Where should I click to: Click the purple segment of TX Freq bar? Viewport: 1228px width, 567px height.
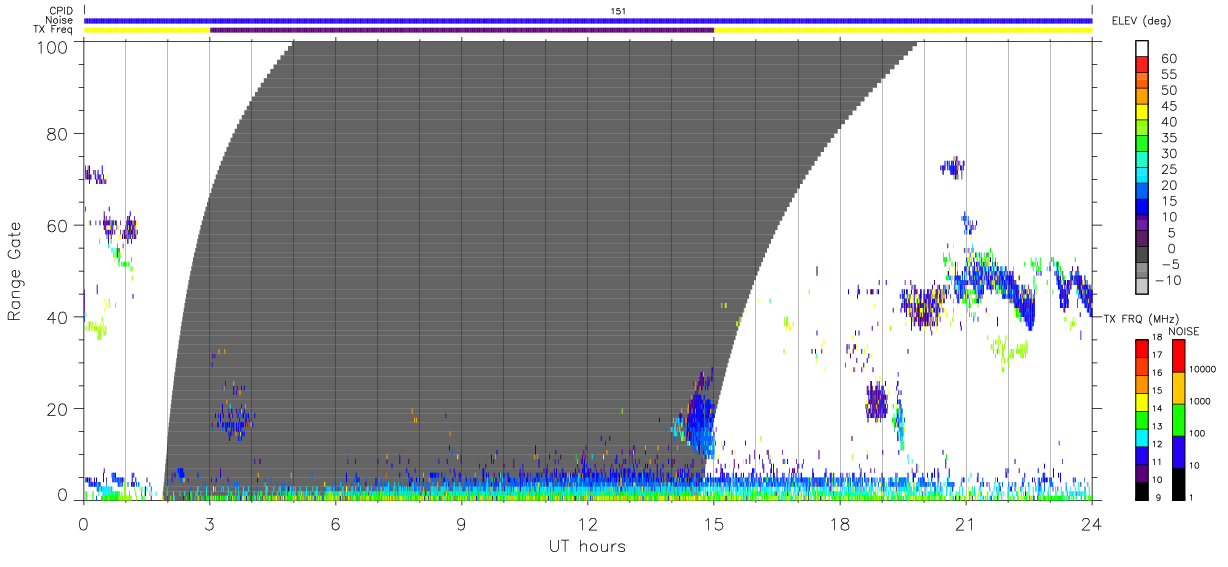[462, 30]
